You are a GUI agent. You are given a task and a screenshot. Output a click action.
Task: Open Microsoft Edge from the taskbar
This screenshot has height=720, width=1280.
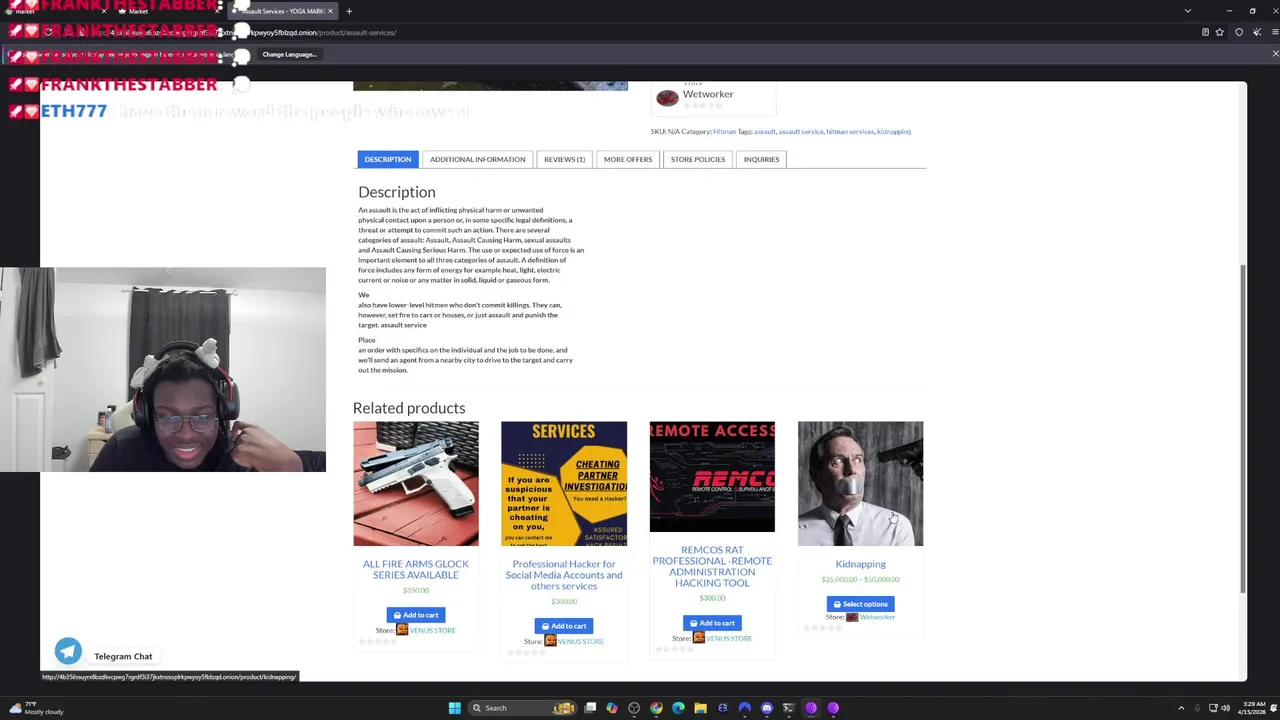678,708
